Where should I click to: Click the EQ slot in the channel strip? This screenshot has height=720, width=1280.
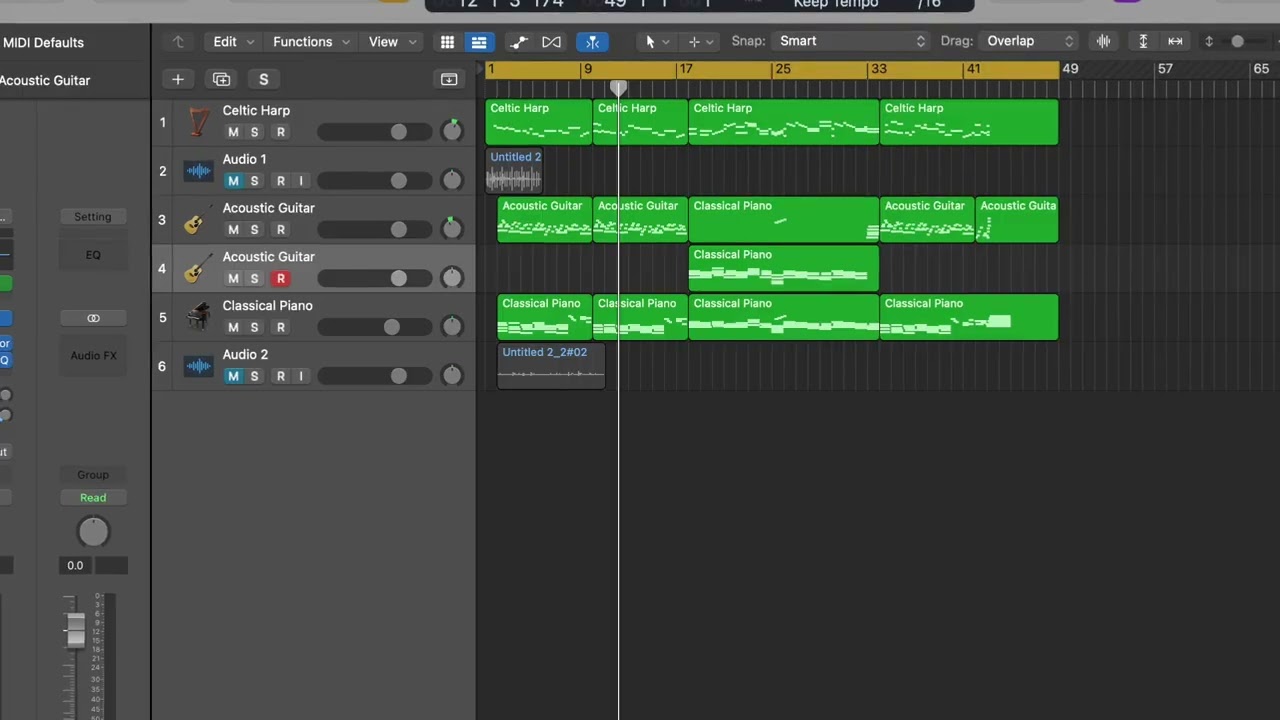93,255
